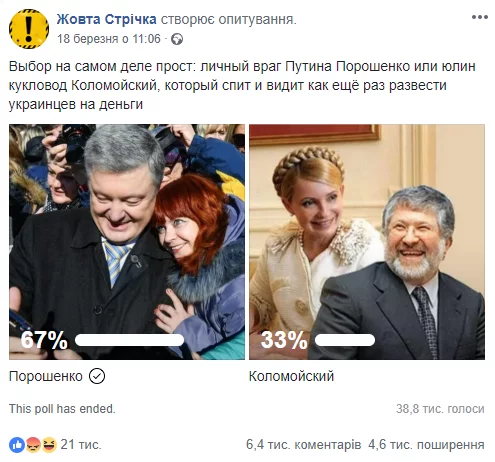Viewport: 495px width, 462px height.
Task: Open the 21 тис. reactions count list
Action: coord(81,445)
